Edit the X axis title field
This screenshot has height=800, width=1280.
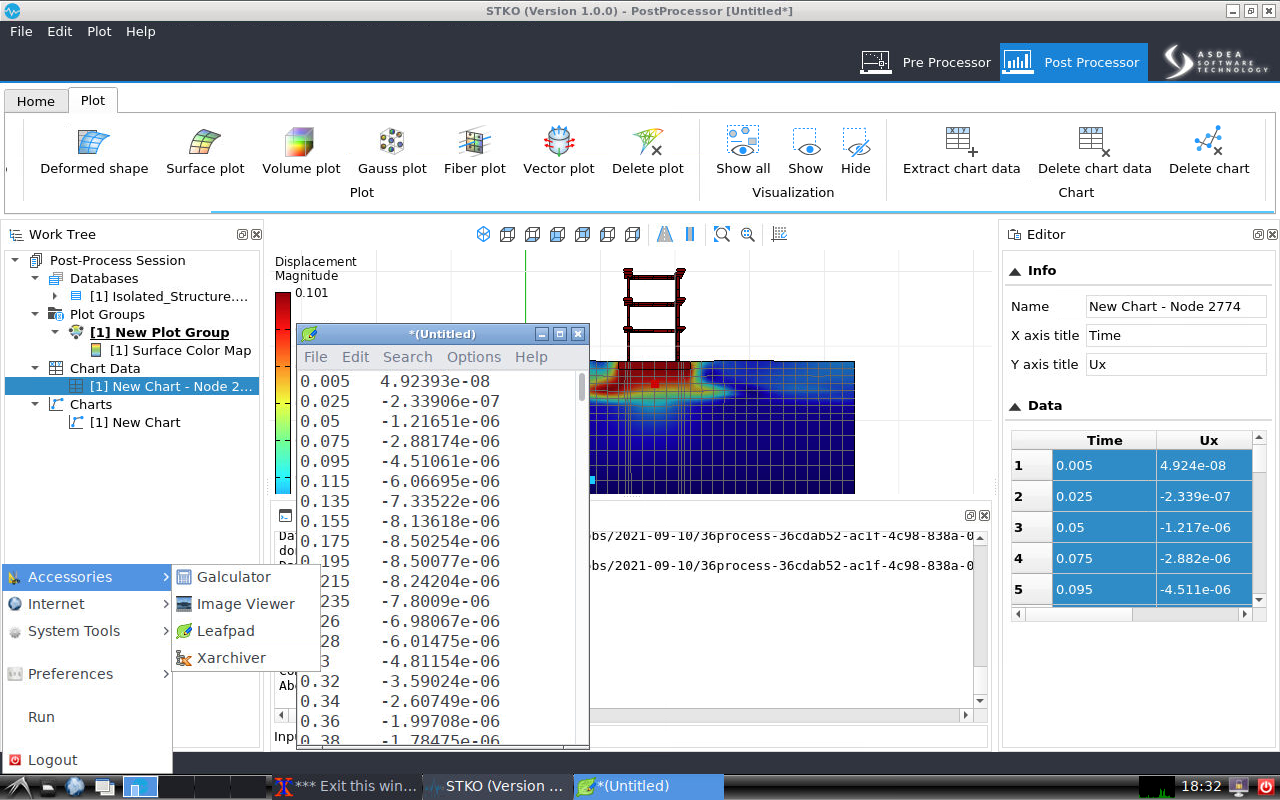[1175, 336]
